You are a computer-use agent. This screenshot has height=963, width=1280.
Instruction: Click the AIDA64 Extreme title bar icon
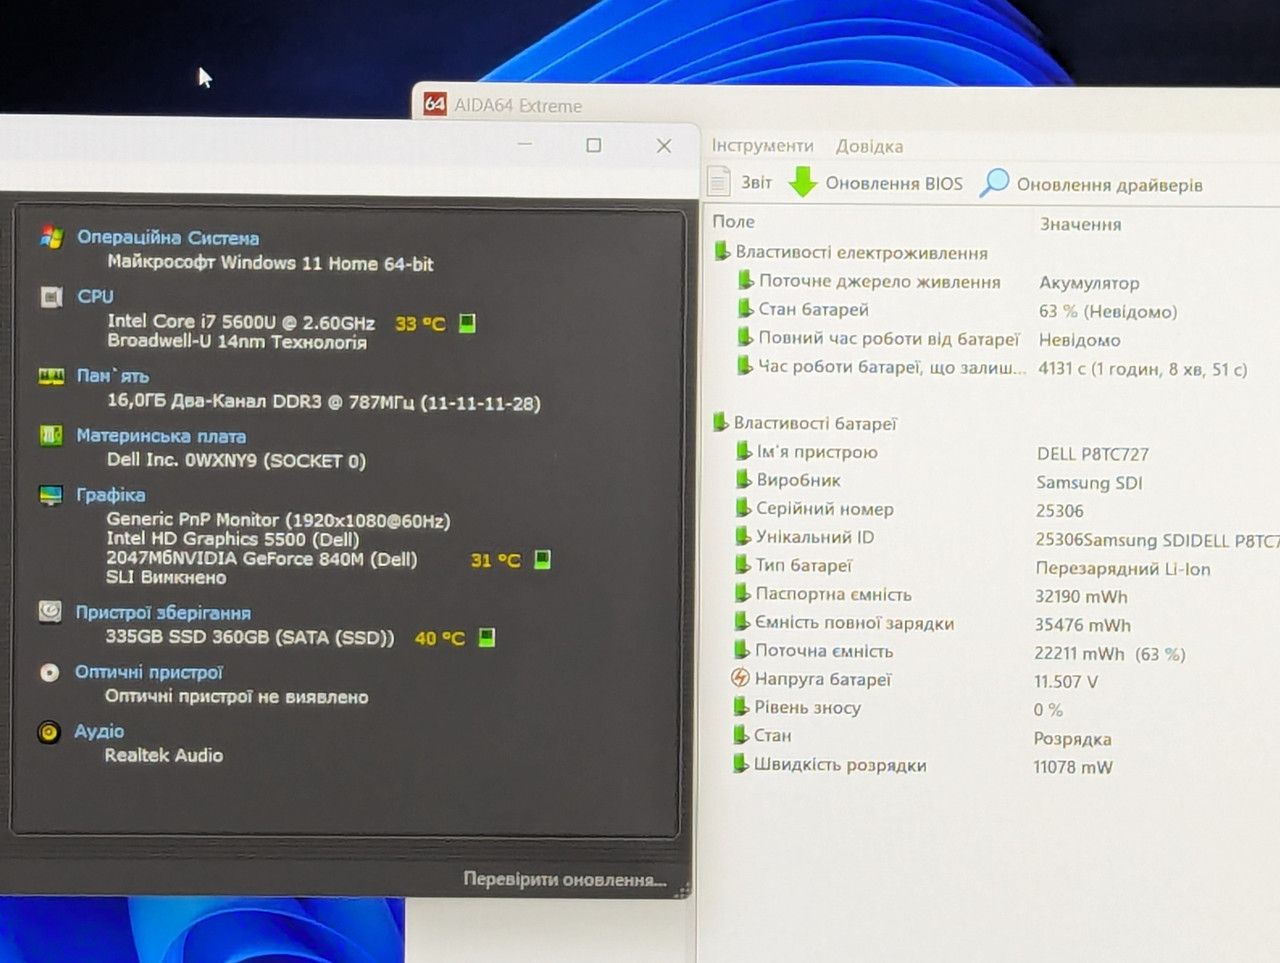coord(435,104)
